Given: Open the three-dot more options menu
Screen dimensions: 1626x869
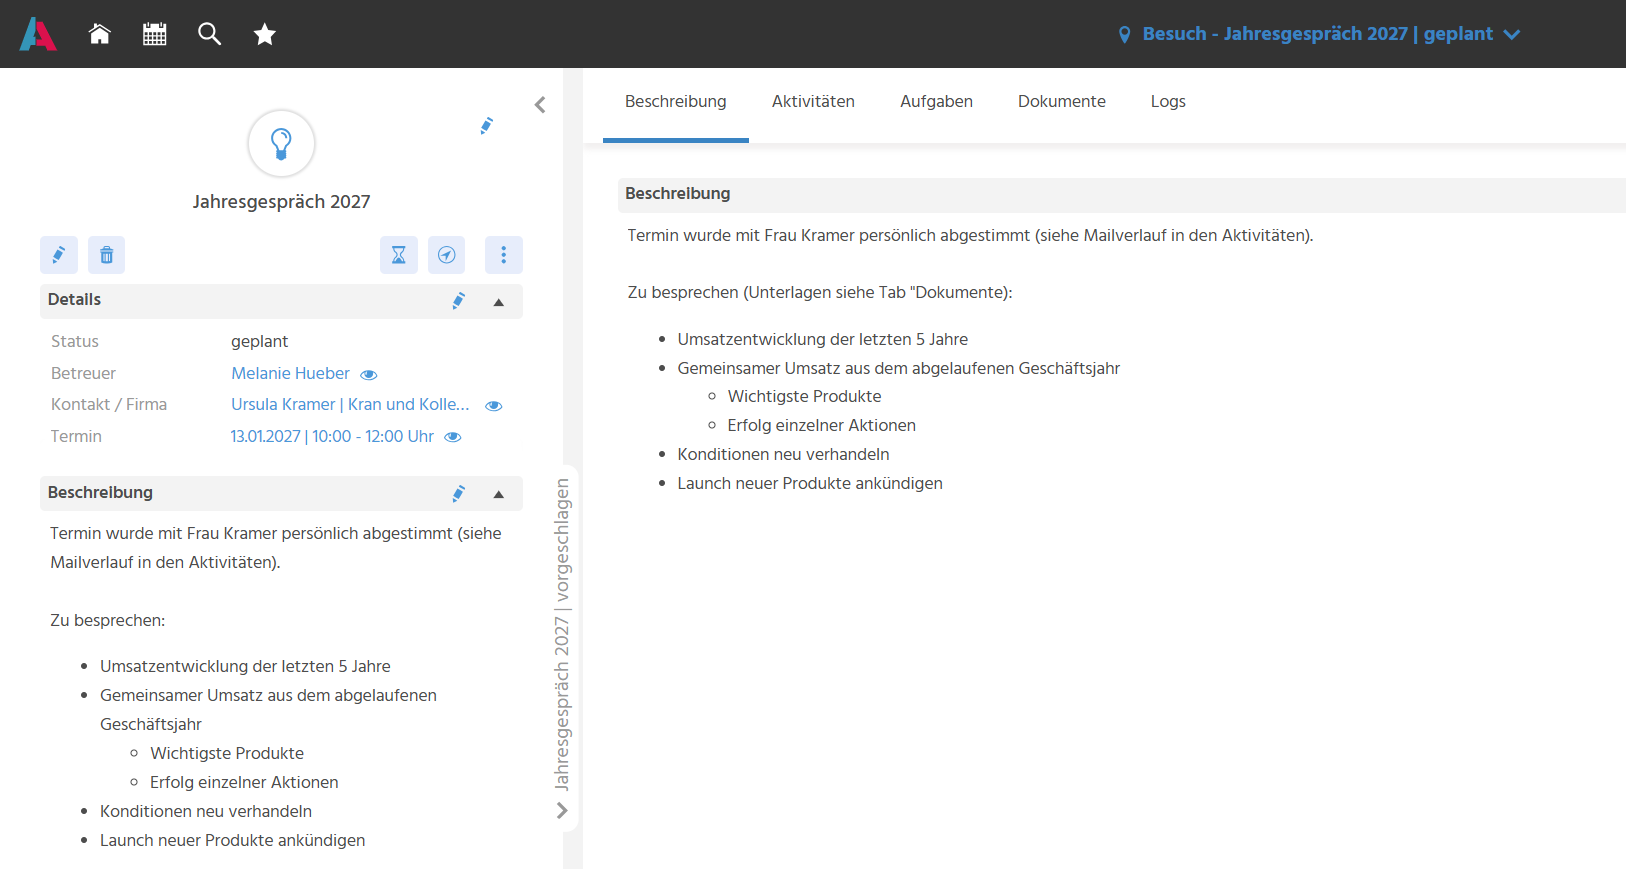Looking at the screenshot, I should (x=504, y=255).
